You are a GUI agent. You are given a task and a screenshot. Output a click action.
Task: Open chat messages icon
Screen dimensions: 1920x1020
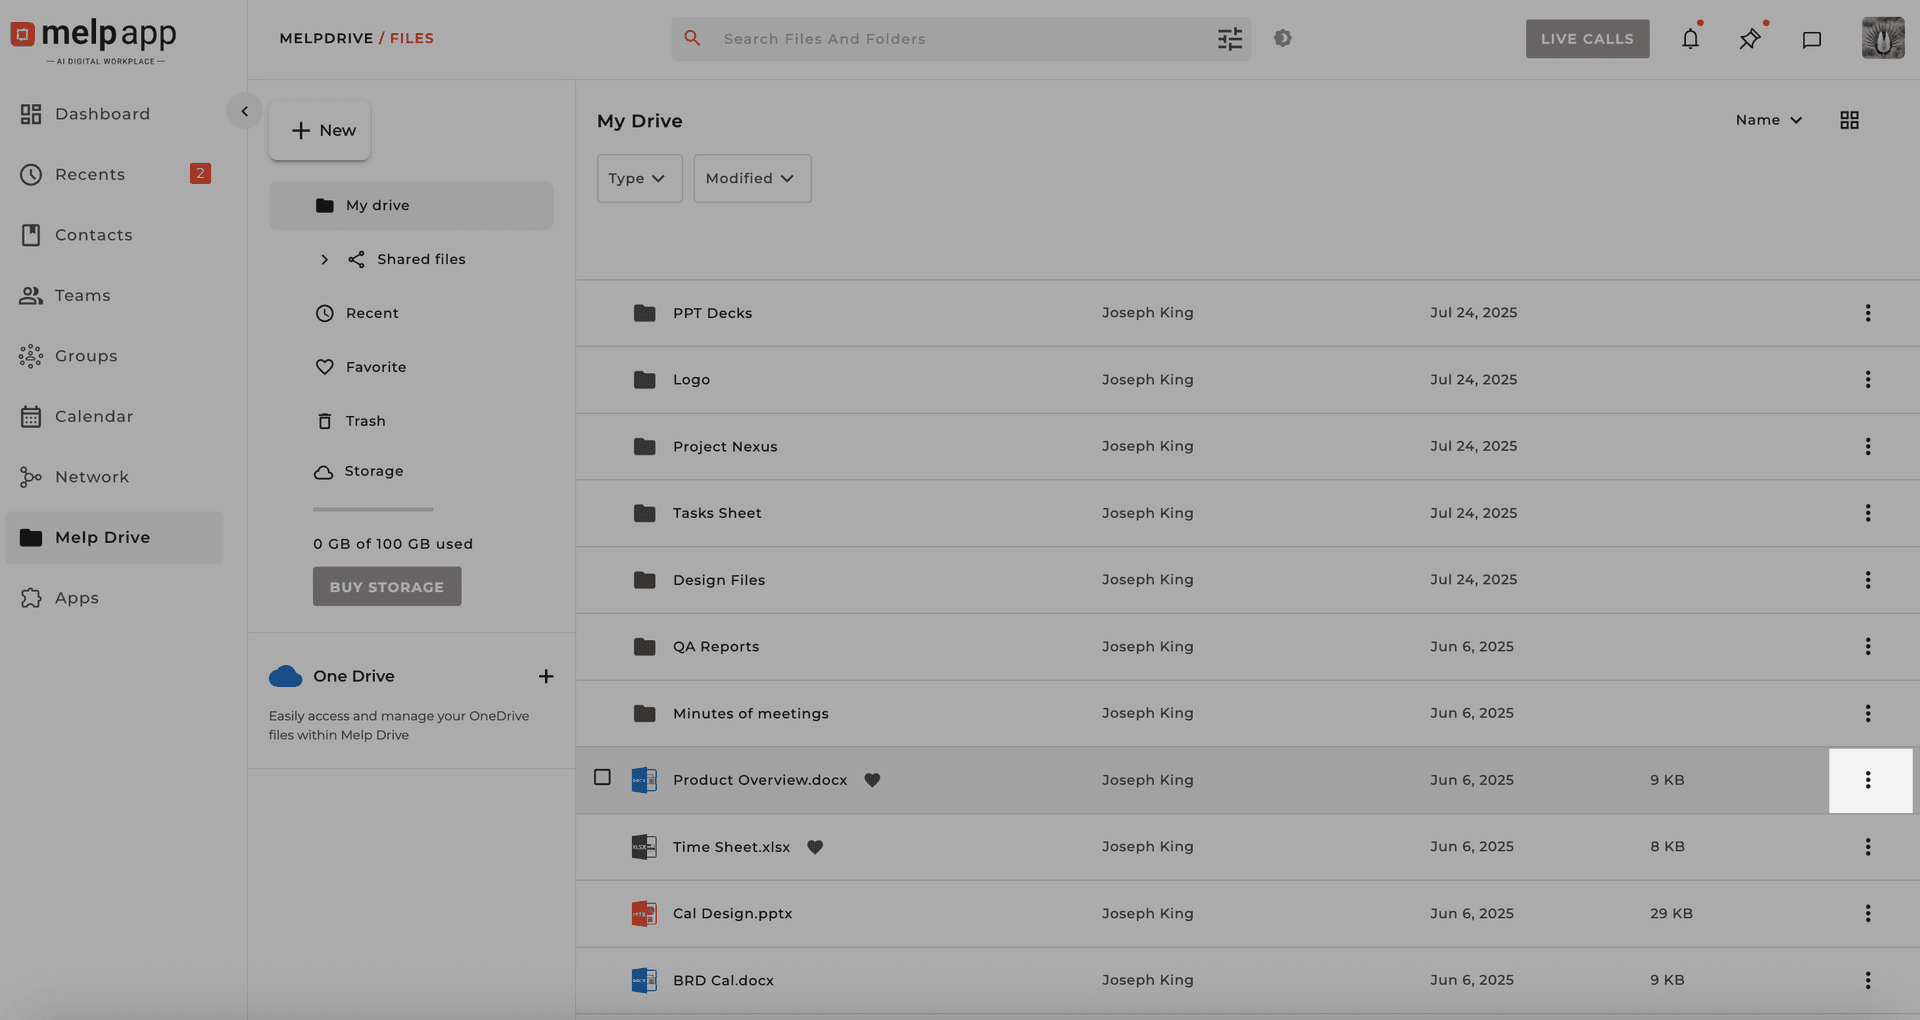coord(1811,40)
